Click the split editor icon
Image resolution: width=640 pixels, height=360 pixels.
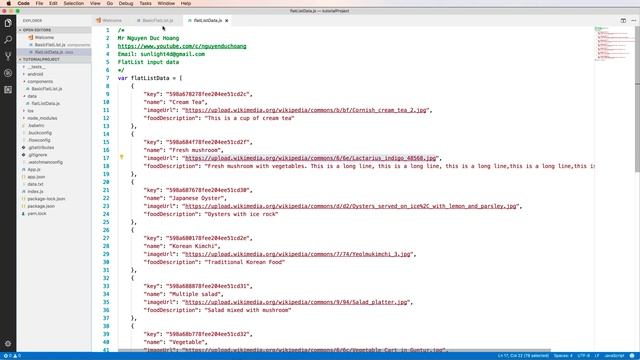tap(623, 20)
